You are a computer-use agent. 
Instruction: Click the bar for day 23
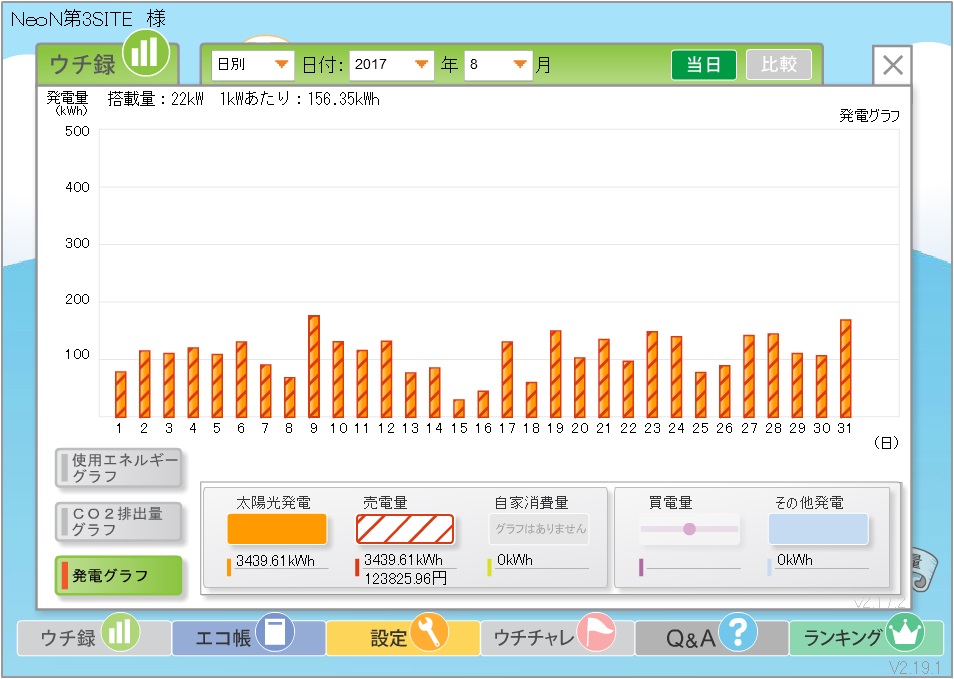pyautogui.click(x=652, y=374)
